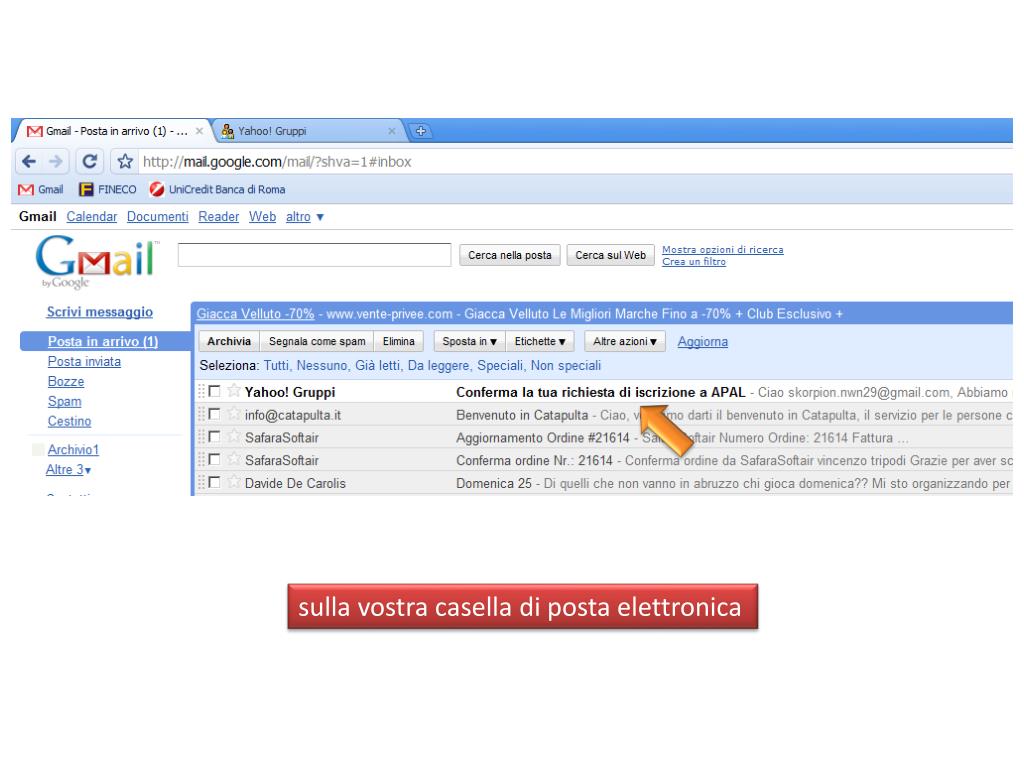Viewport: 1024px width, 768px height.
Task: Click the Elimina button
Action: tap(399, 342)
